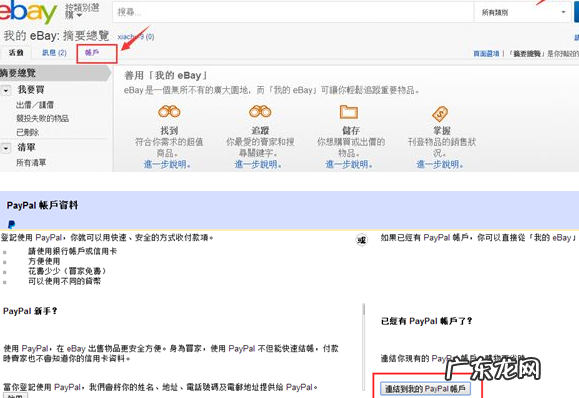Select 摘要總覽 in the sidebar
The height and width of the screenshot is (398, 579).
(x=55, y=73)
